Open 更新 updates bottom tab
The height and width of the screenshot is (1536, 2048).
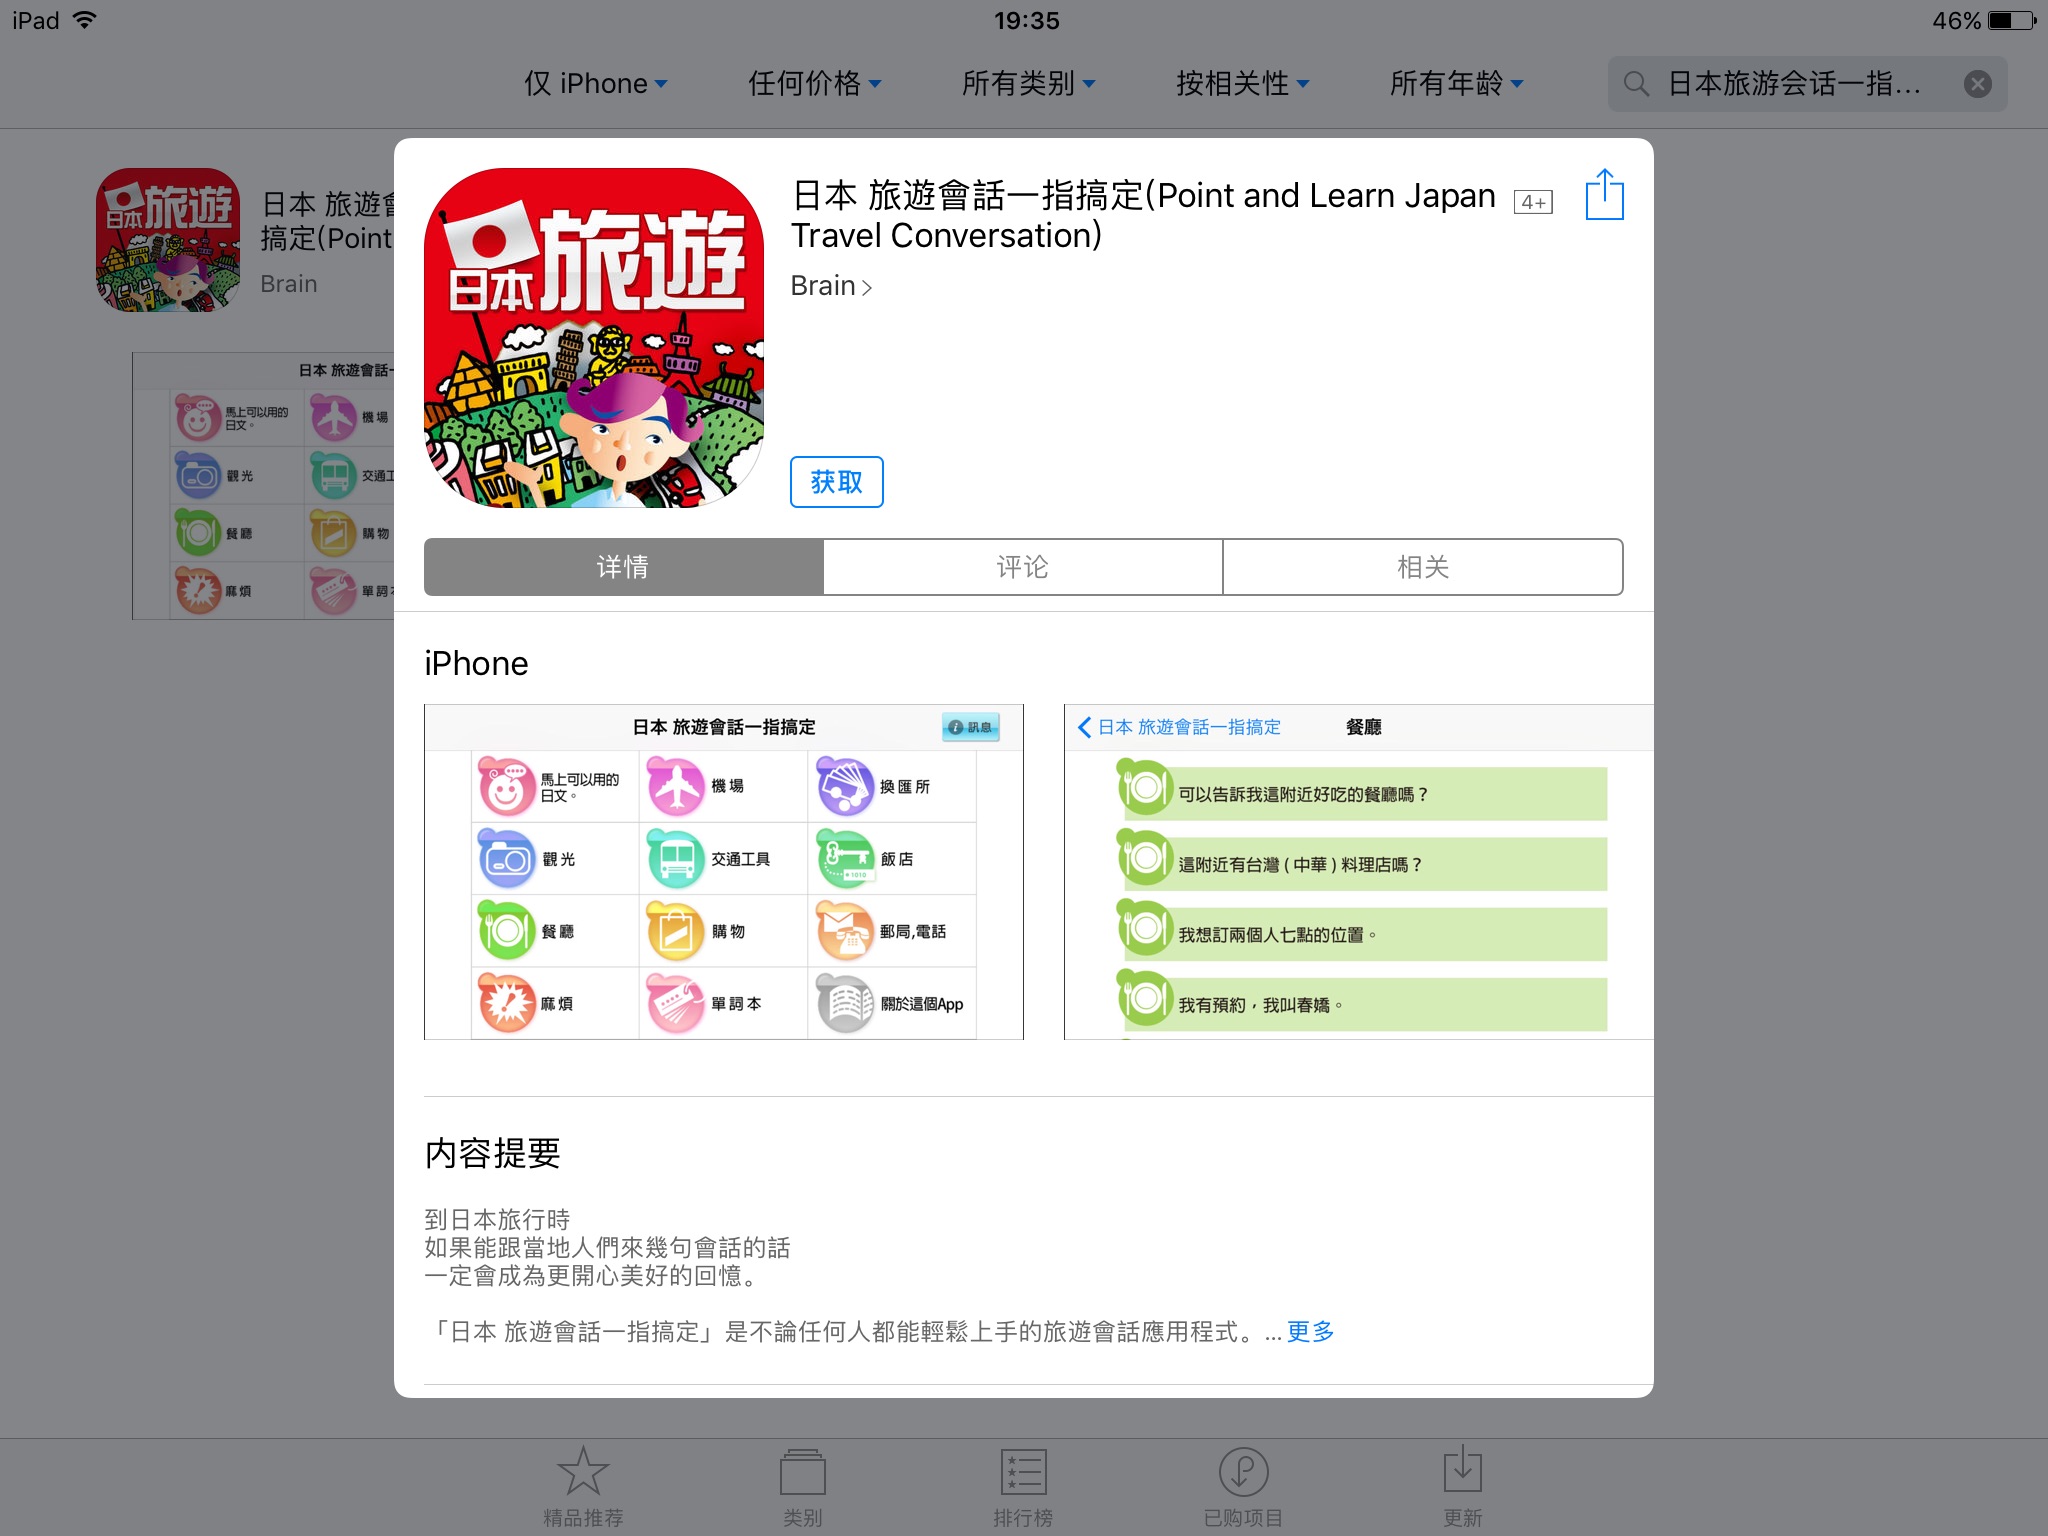[1462, 1486]
